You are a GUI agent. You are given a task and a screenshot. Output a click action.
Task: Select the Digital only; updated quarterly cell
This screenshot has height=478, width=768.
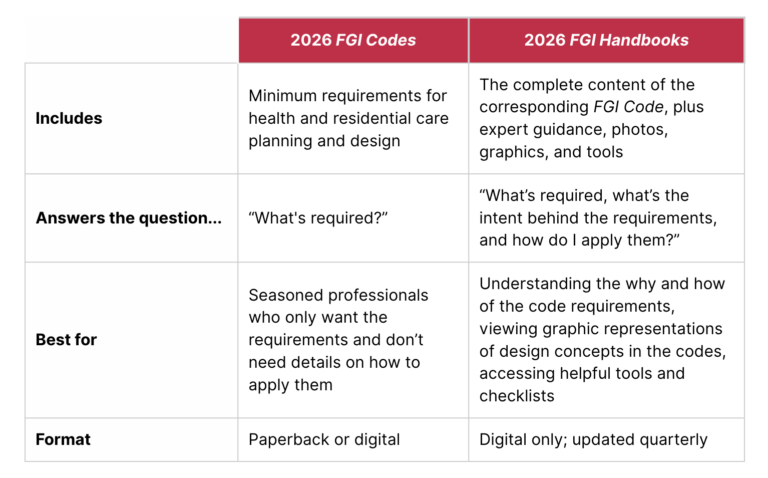(606, 439)
